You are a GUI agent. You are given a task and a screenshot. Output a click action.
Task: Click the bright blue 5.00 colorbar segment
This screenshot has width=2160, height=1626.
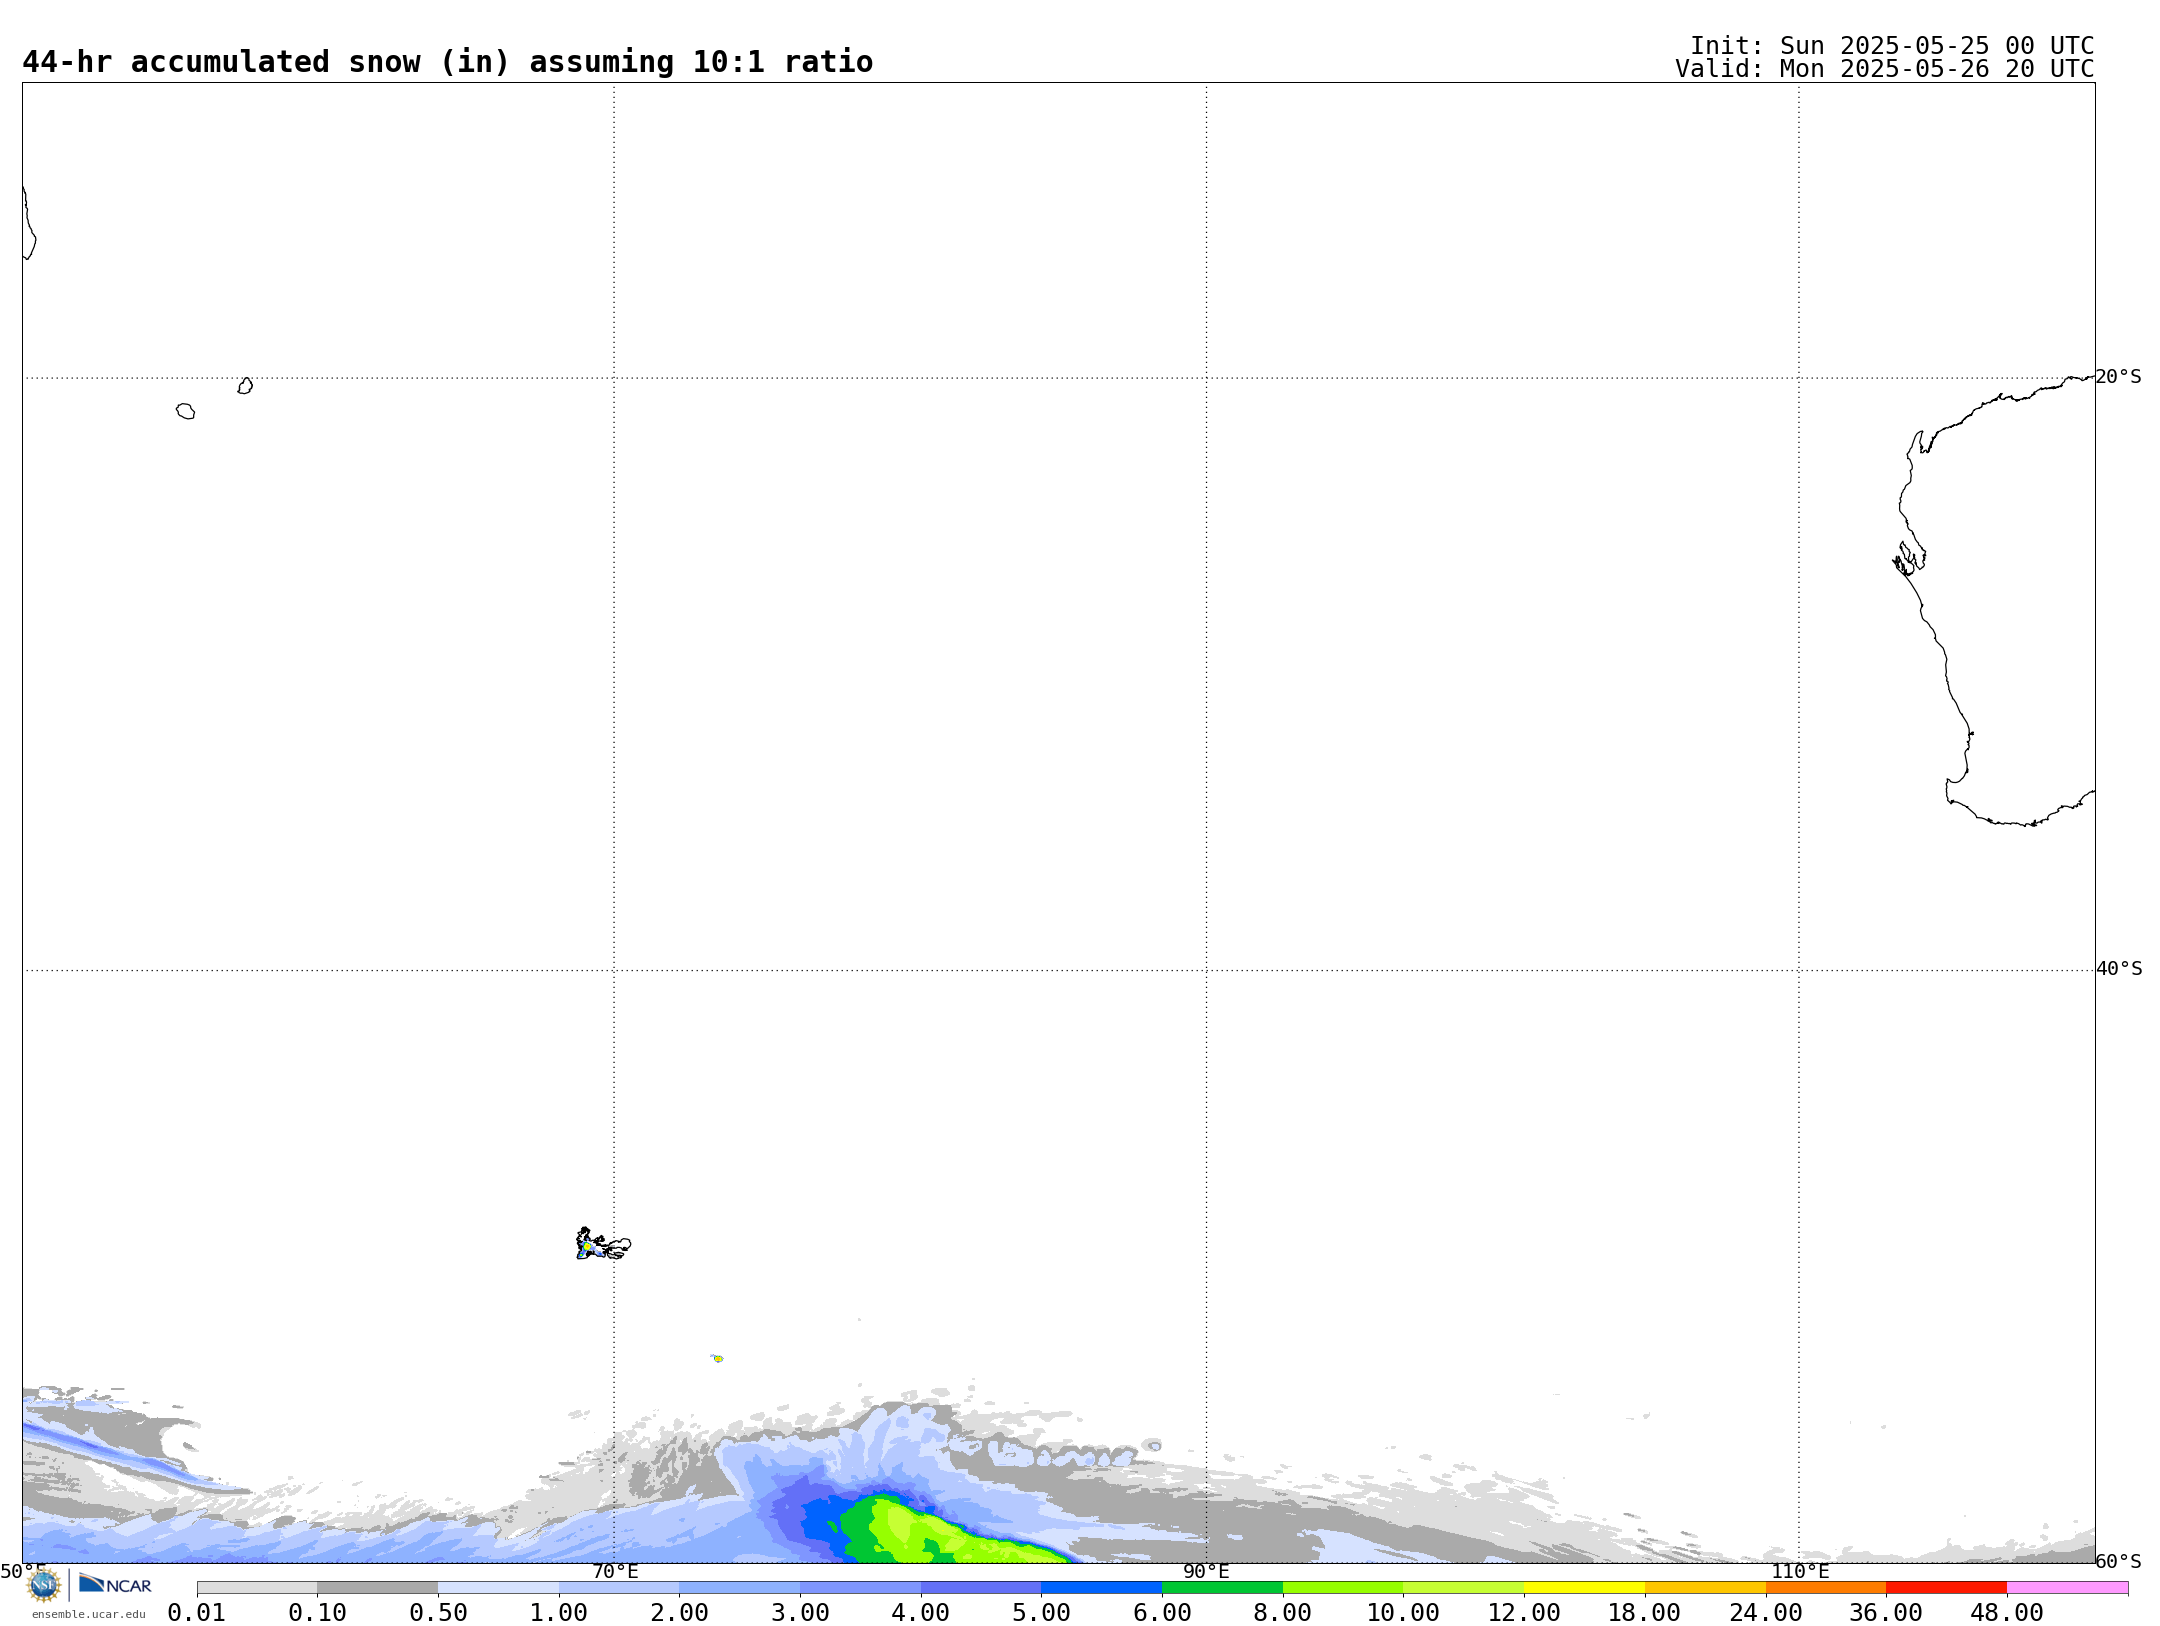tap(1101, 1588)
